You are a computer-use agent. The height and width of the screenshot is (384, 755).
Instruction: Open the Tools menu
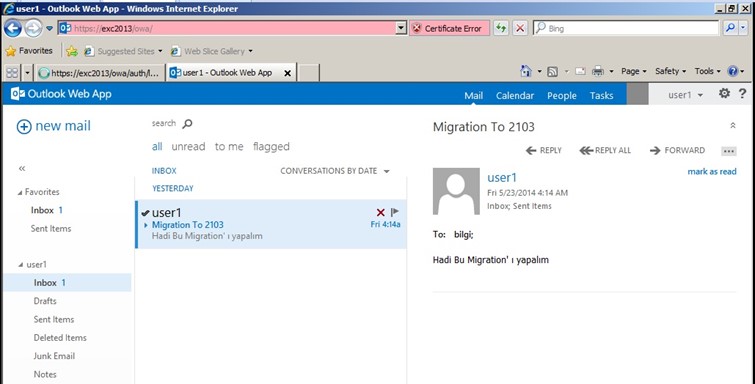click(x=707, y=71)
